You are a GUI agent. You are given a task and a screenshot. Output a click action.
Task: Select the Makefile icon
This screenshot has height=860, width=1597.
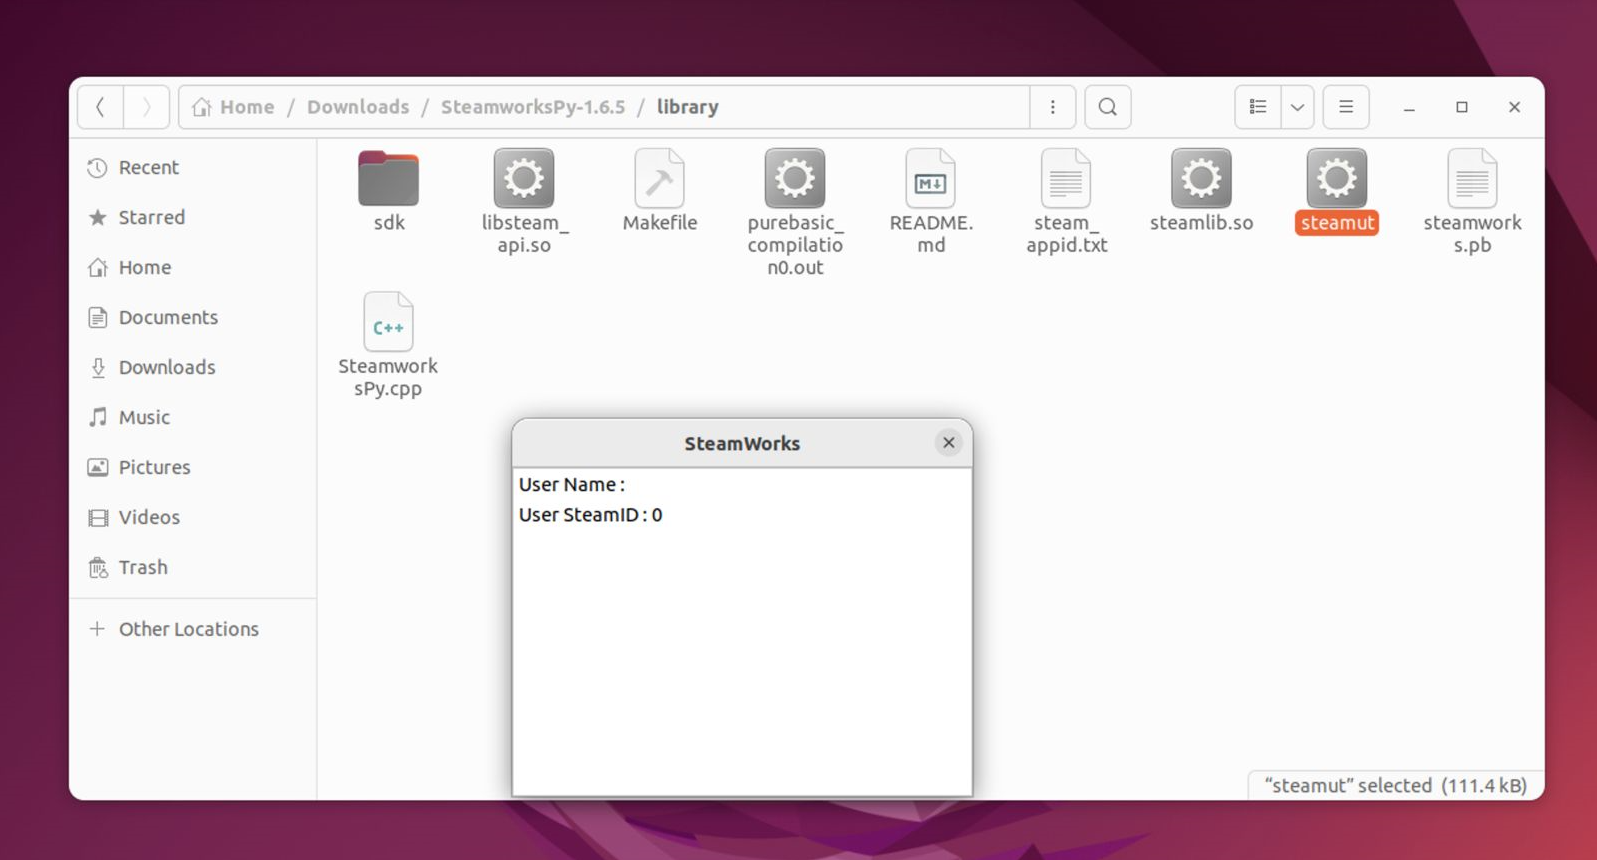click(x=659, y=179)
